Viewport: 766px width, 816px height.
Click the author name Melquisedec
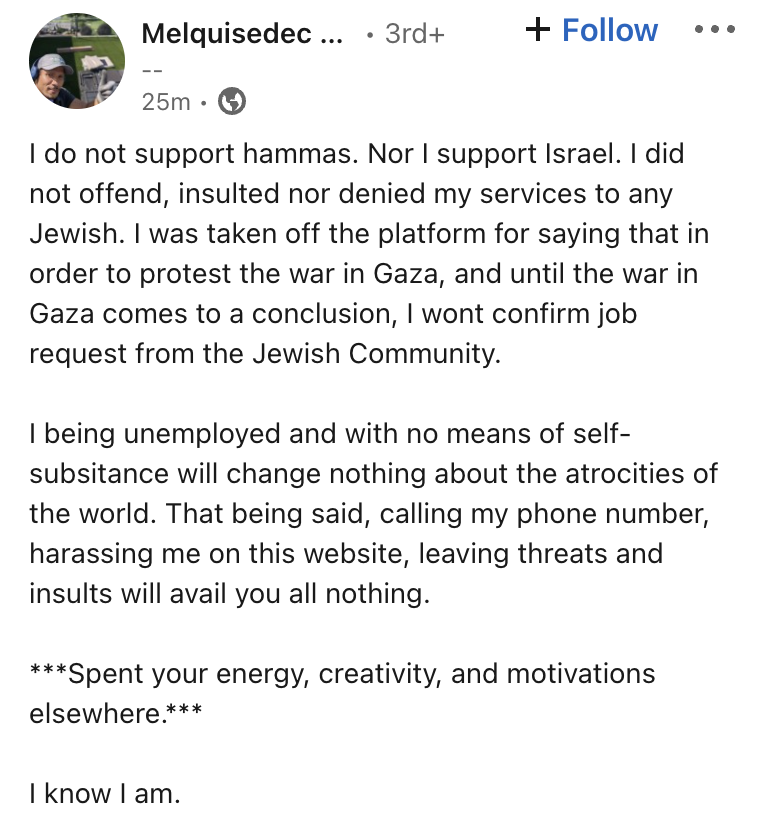coord(242,33)
